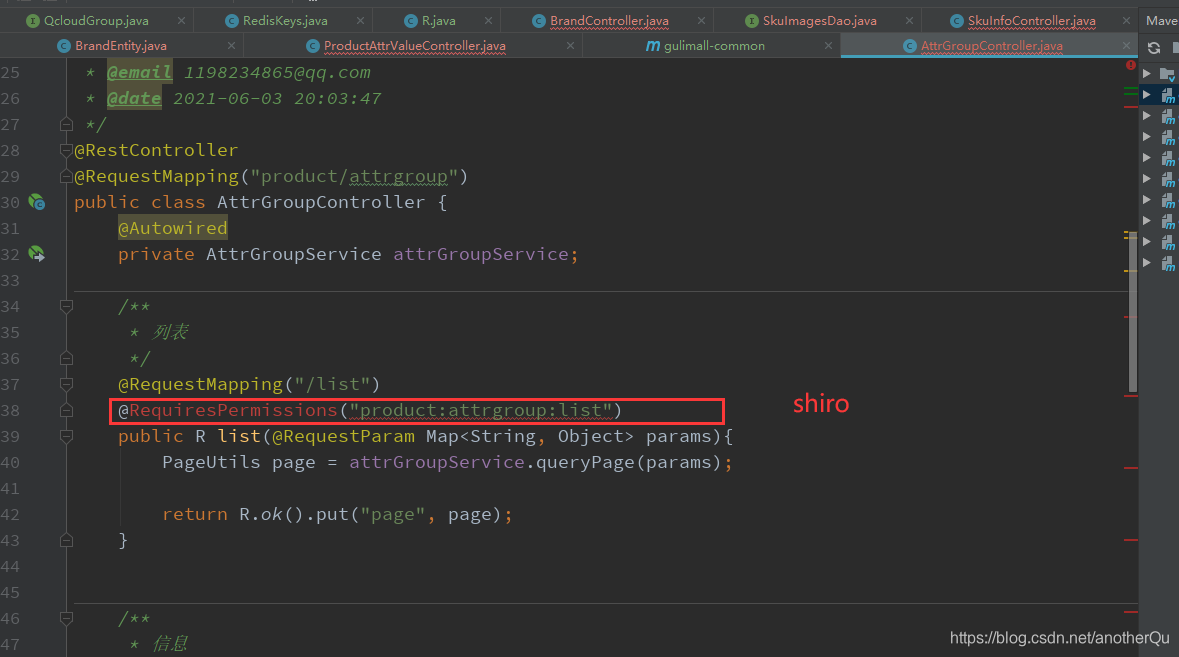Close the QcloudGroup.java tab
This screenshot has width=1179, height=657.
click(181, 21)
